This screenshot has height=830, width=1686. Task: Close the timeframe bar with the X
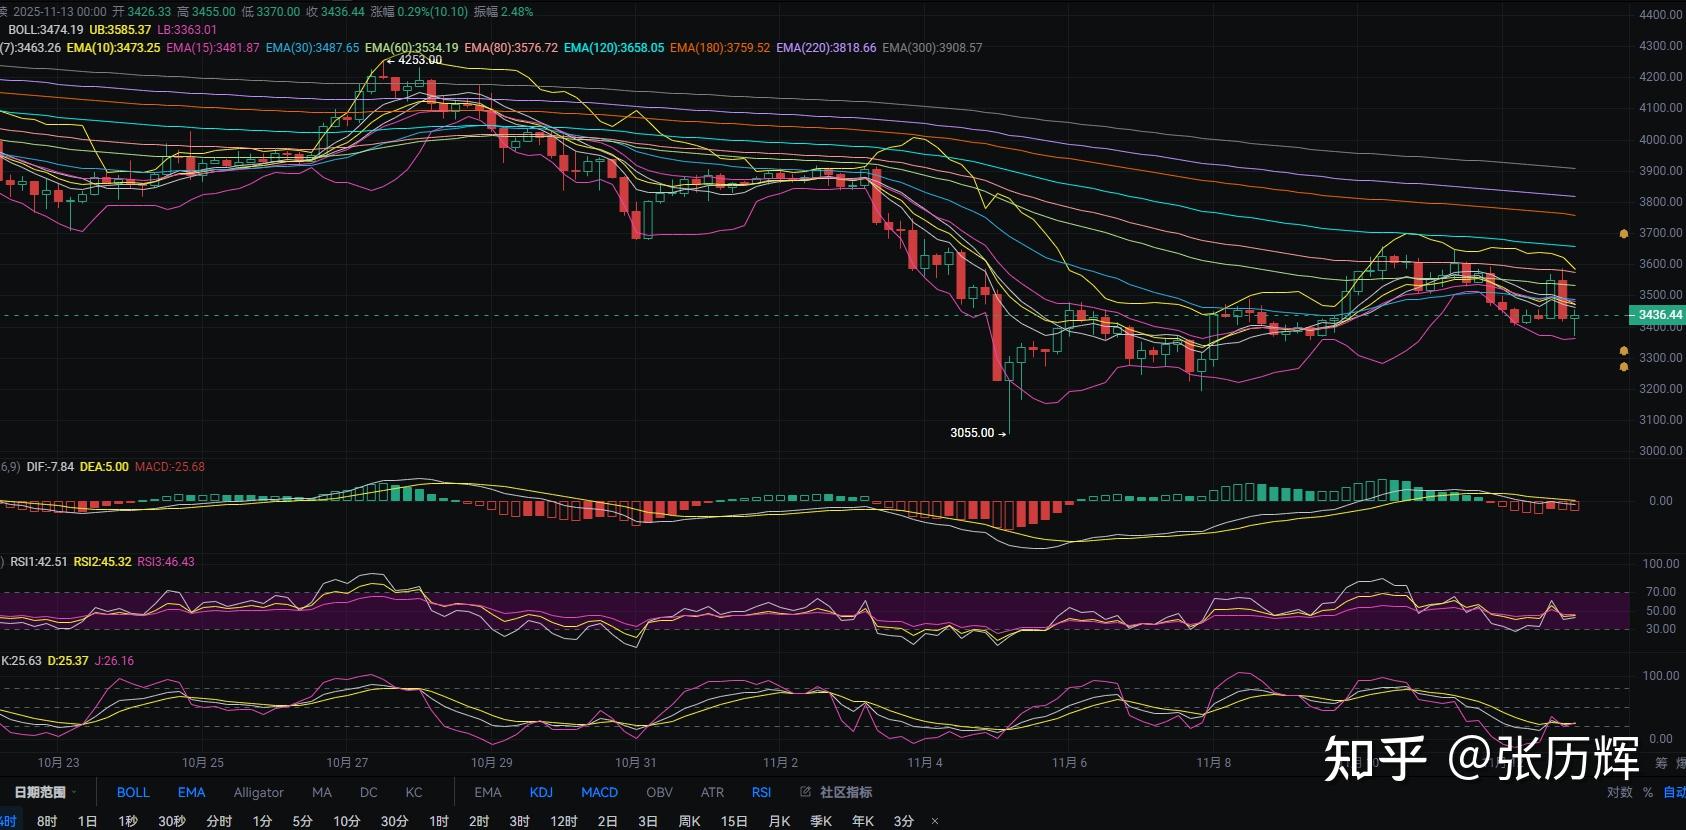tap(935, 821)
